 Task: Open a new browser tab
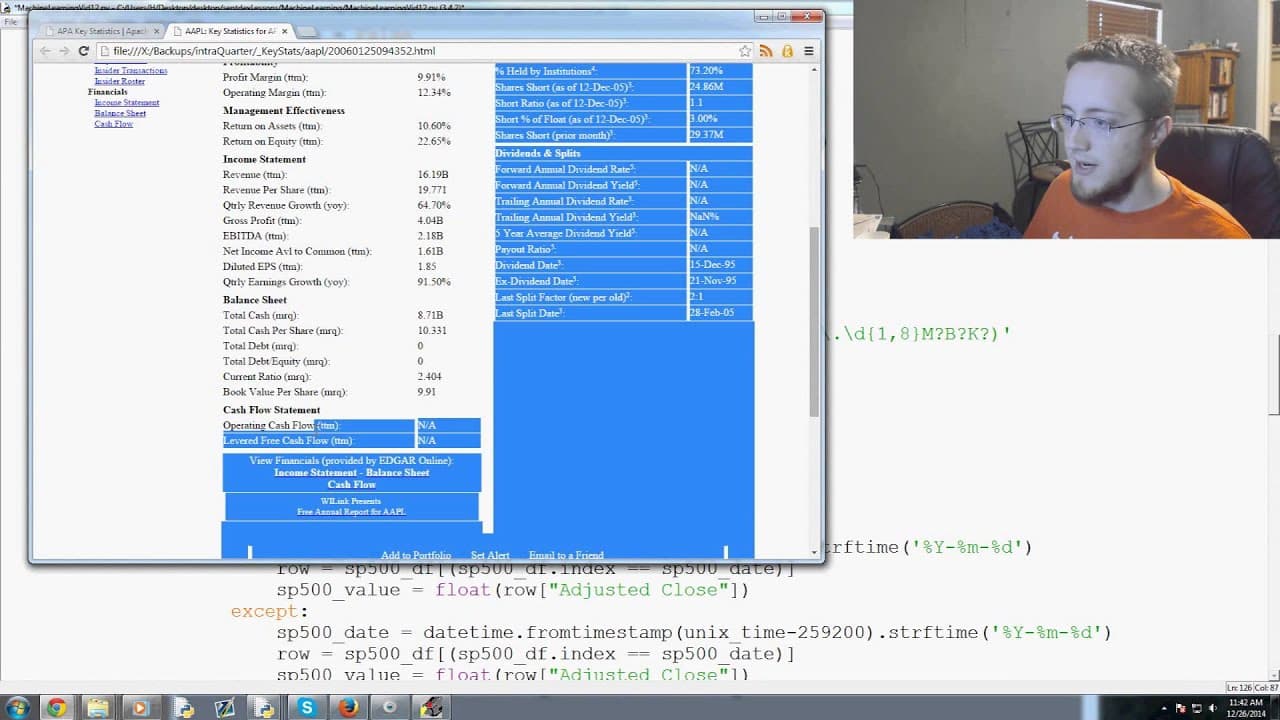click(x=307, y=32)
